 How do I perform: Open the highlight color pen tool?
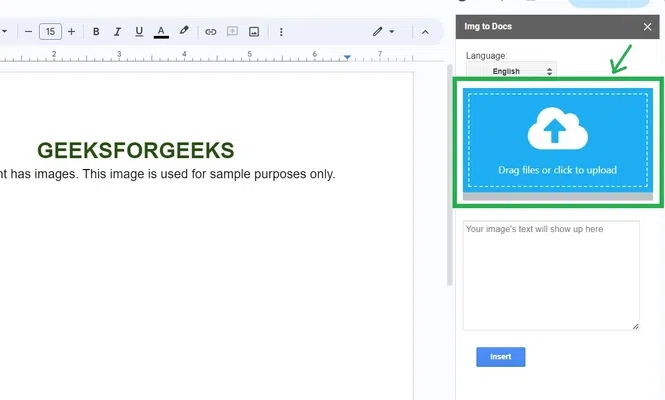pos(184,32)
